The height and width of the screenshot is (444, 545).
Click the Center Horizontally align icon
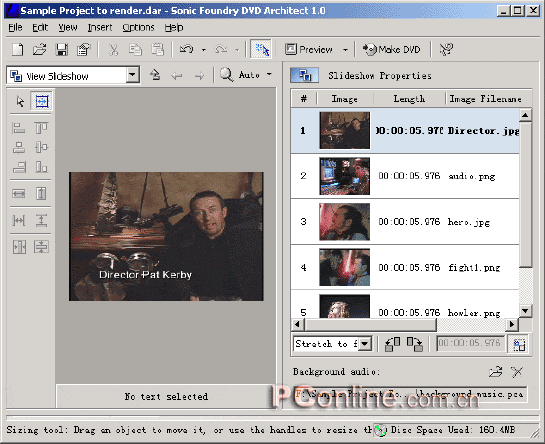19,147
